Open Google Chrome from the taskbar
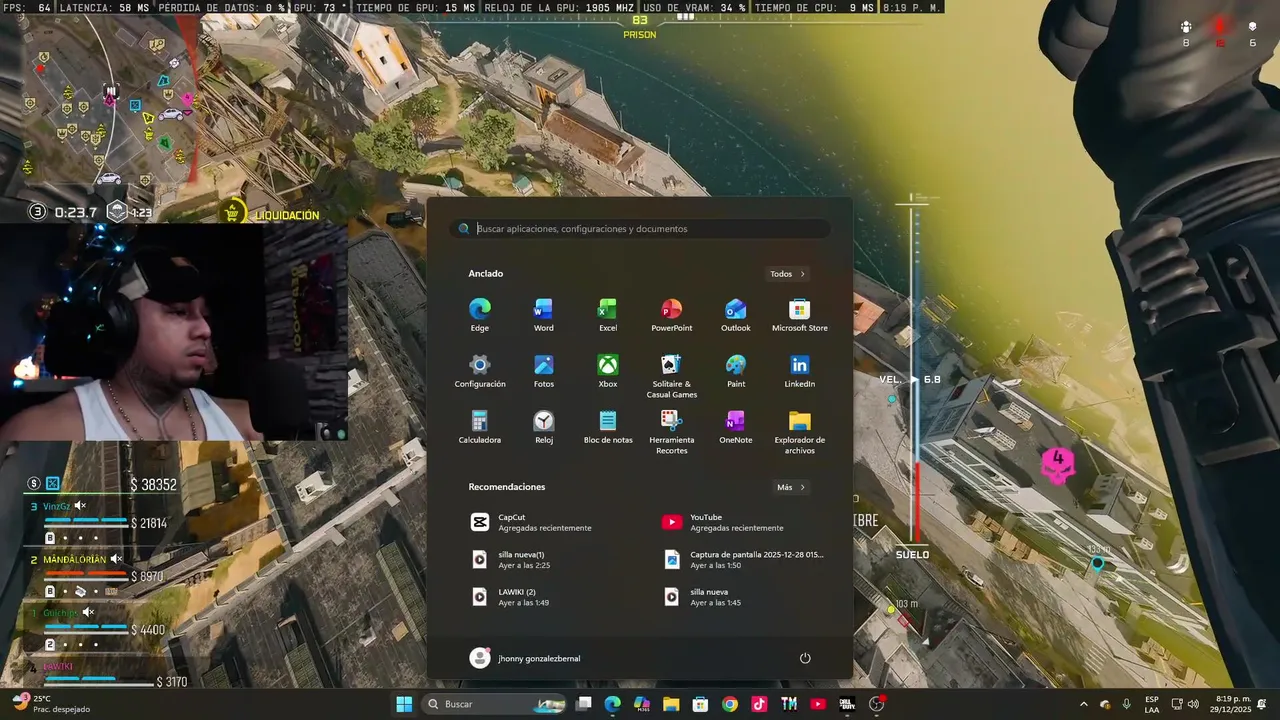The image size is (1280, 720). (x=730, y=704)
